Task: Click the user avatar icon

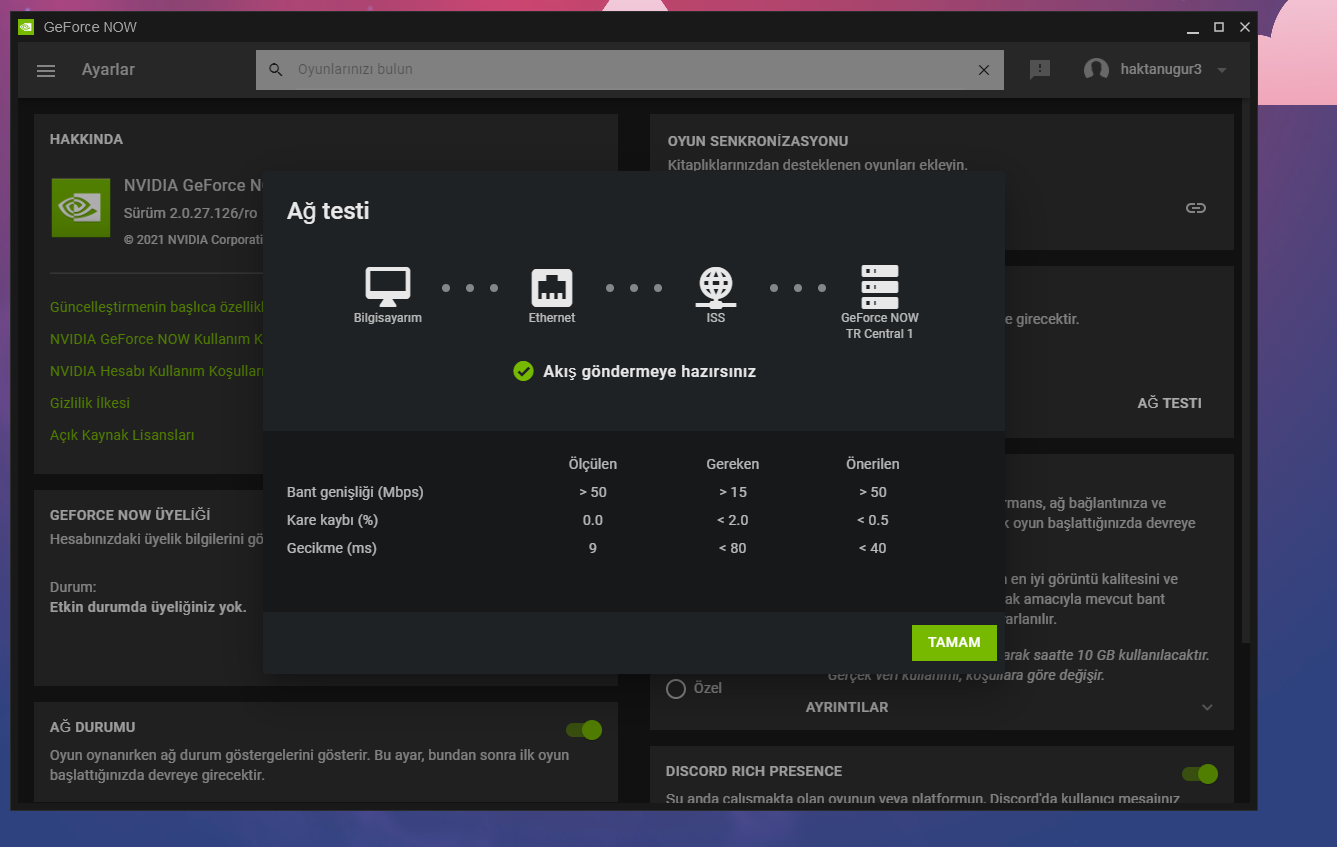Action: [1096, 70]
